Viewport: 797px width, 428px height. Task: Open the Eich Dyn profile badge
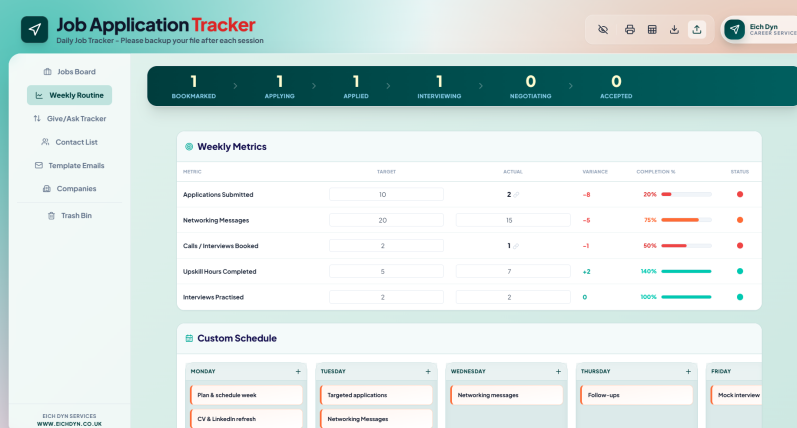[x=760, y=29]
